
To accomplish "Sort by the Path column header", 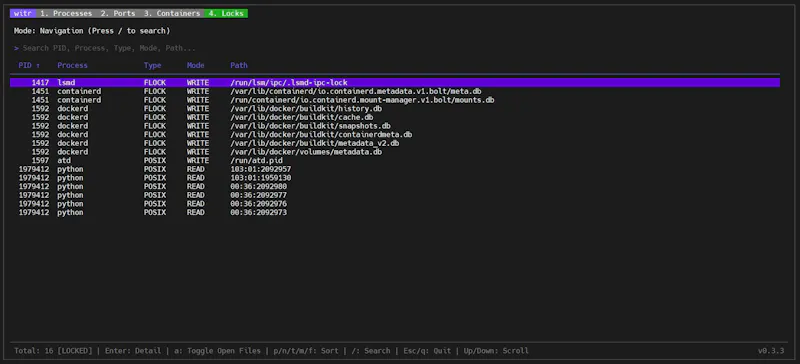I will pos(239,65).
